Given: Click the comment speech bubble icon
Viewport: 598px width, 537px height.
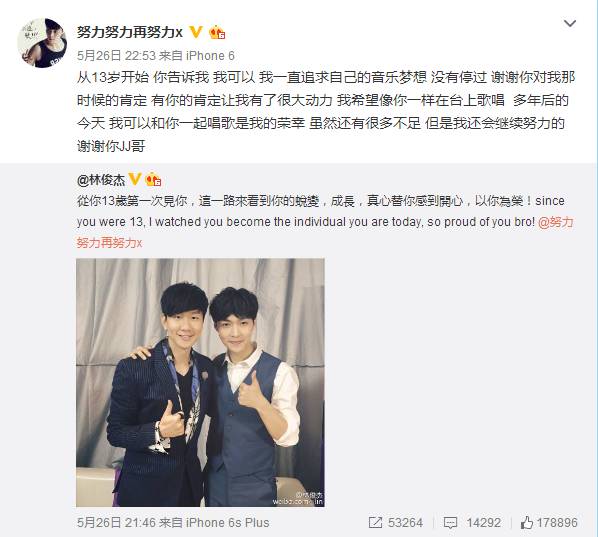Looking at the screenshot, I should 450,523.
